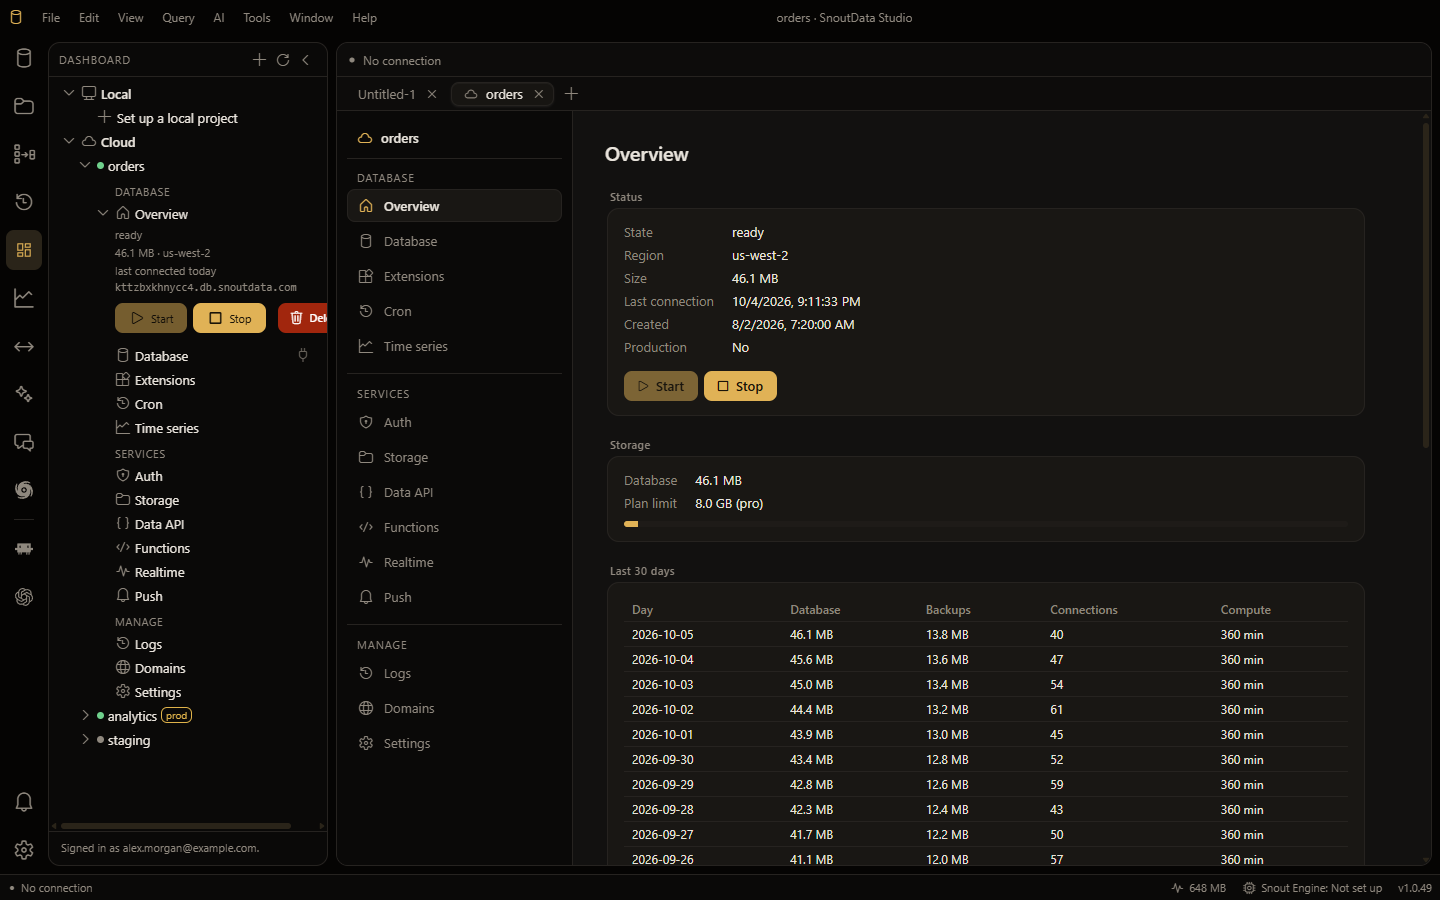Click Stop under the orders tree entry
This screenshot has height=900, width=1440.
[229, 318]
